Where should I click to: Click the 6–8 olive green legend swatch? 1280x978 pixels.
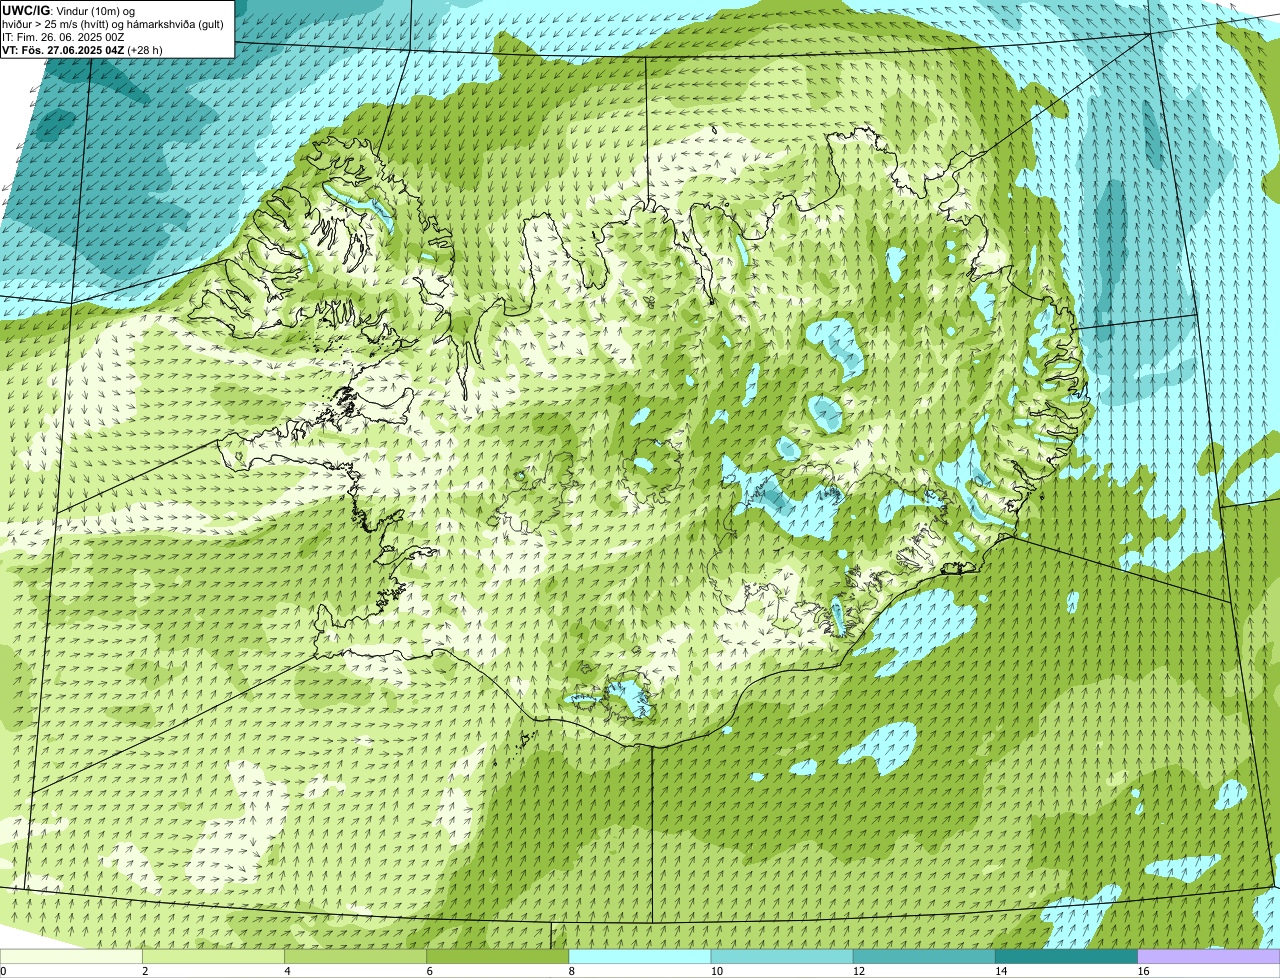tap(497, 957)
